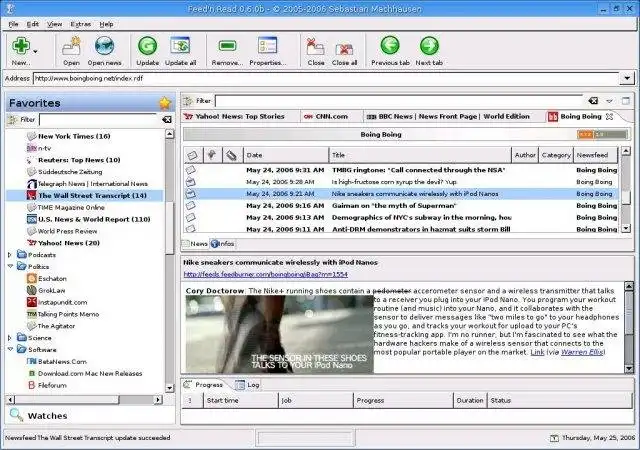
Task: Click the Update all toolbar icon
Action: (180, 46)
